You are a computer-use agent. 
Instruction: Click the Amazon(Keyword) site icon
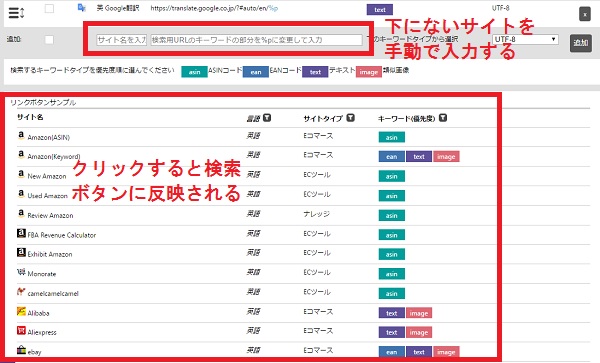click(x=21, y=155)
